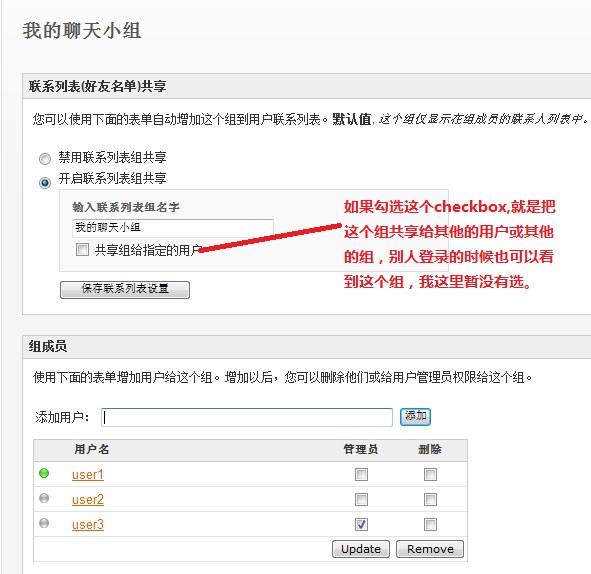Click the Remove button
This screenshot has height=574, width=591.
[430, 549]
